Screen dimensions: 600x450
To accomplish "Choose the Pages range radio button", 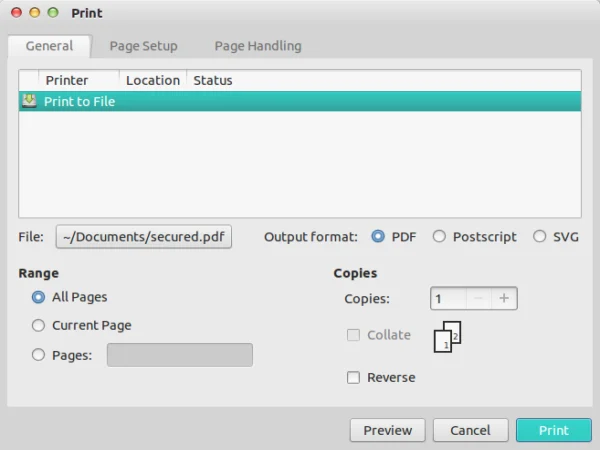I will (38, 355).
